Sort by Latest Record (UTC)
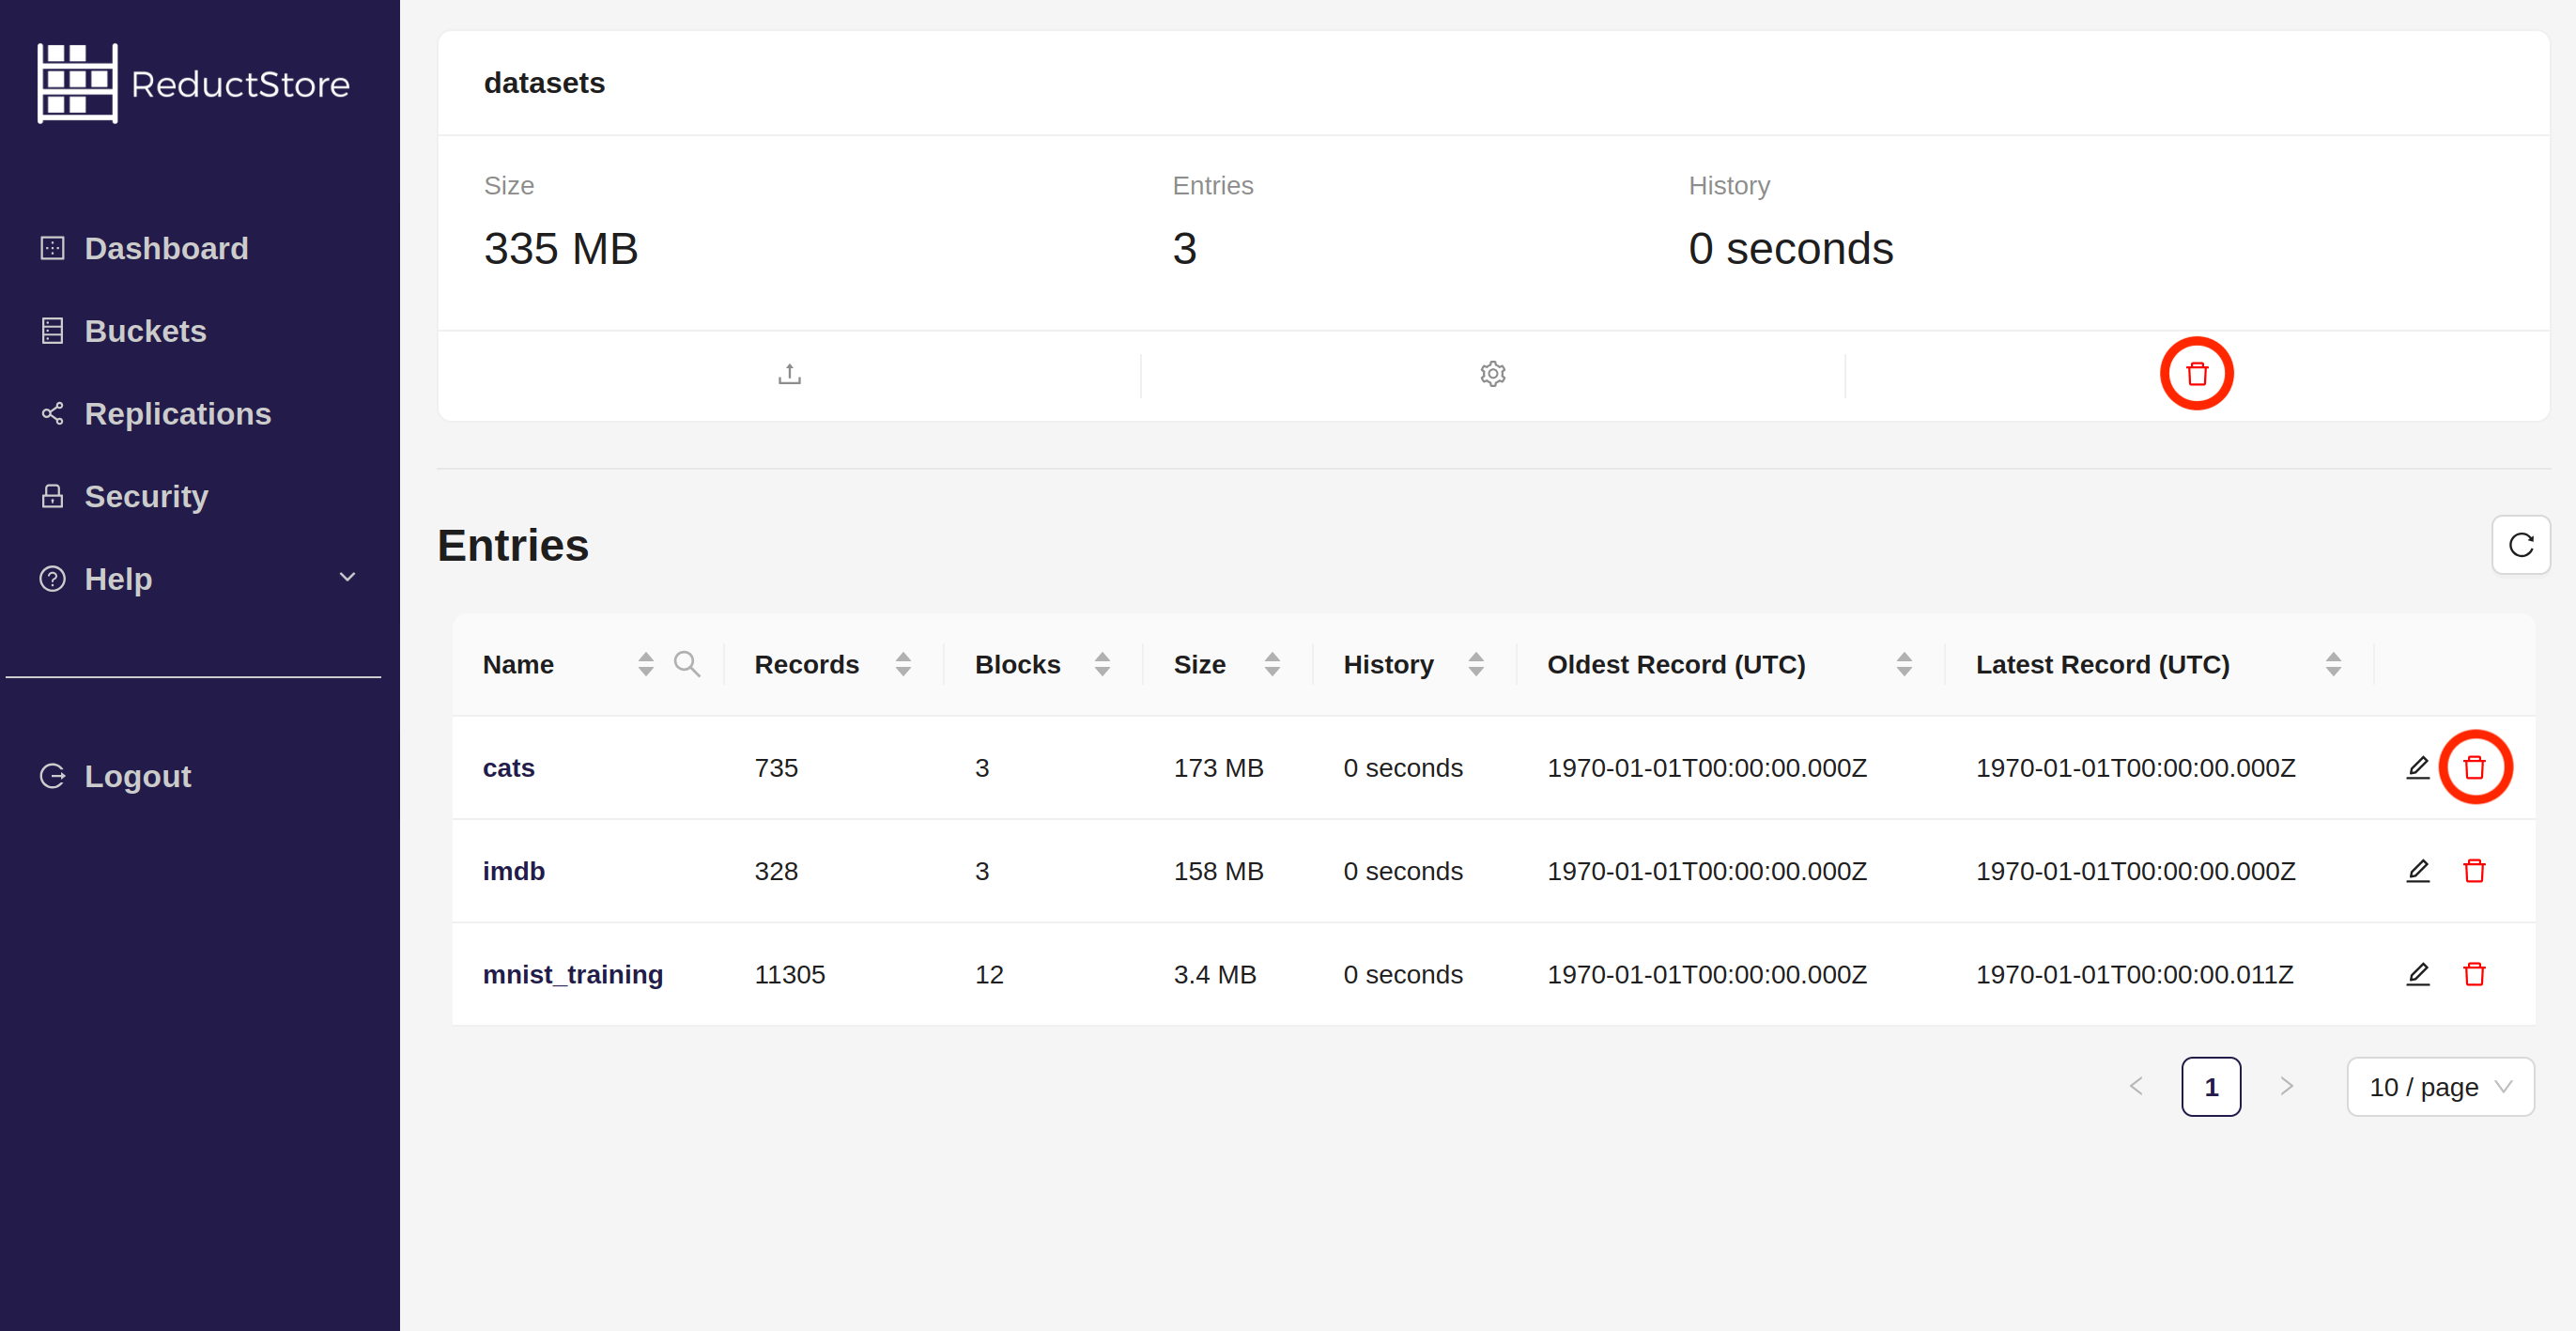Screen dimensions: 2576x1331 point(2332,664)
